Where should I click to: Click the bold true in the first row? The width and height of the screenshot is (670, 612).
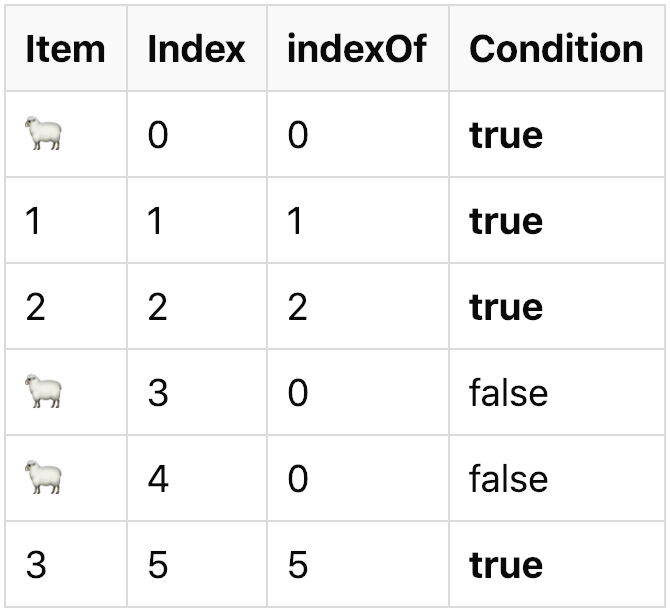point(506,135)
